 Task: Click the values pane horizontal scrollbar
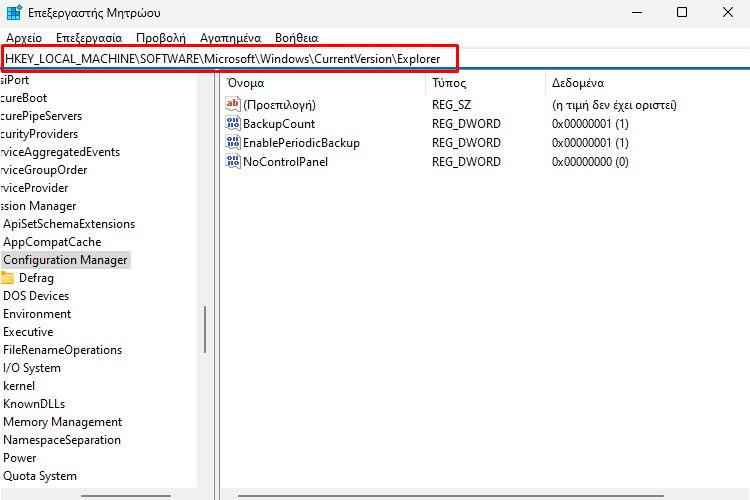[451, 496]
